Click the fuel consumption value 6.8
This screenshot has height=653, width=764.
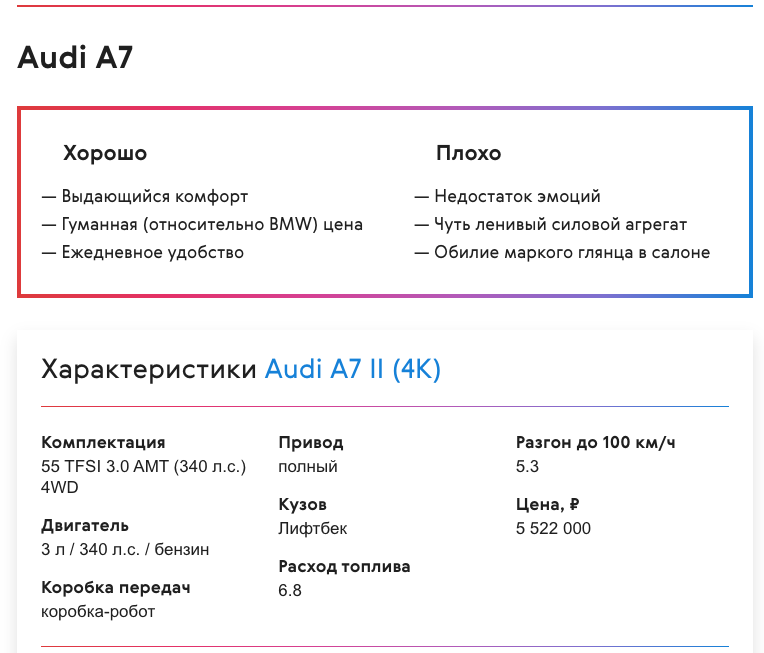(290, 591)
